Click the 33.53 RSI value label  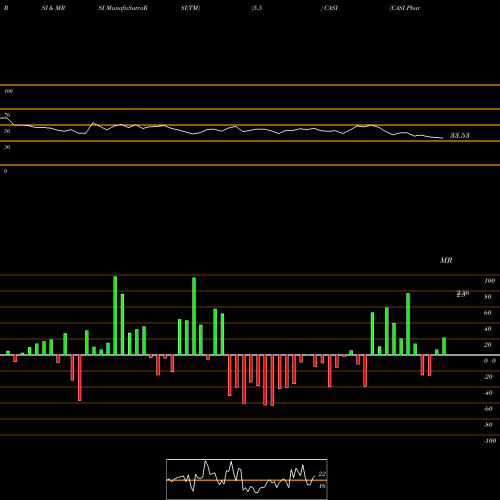pos(460,135)
